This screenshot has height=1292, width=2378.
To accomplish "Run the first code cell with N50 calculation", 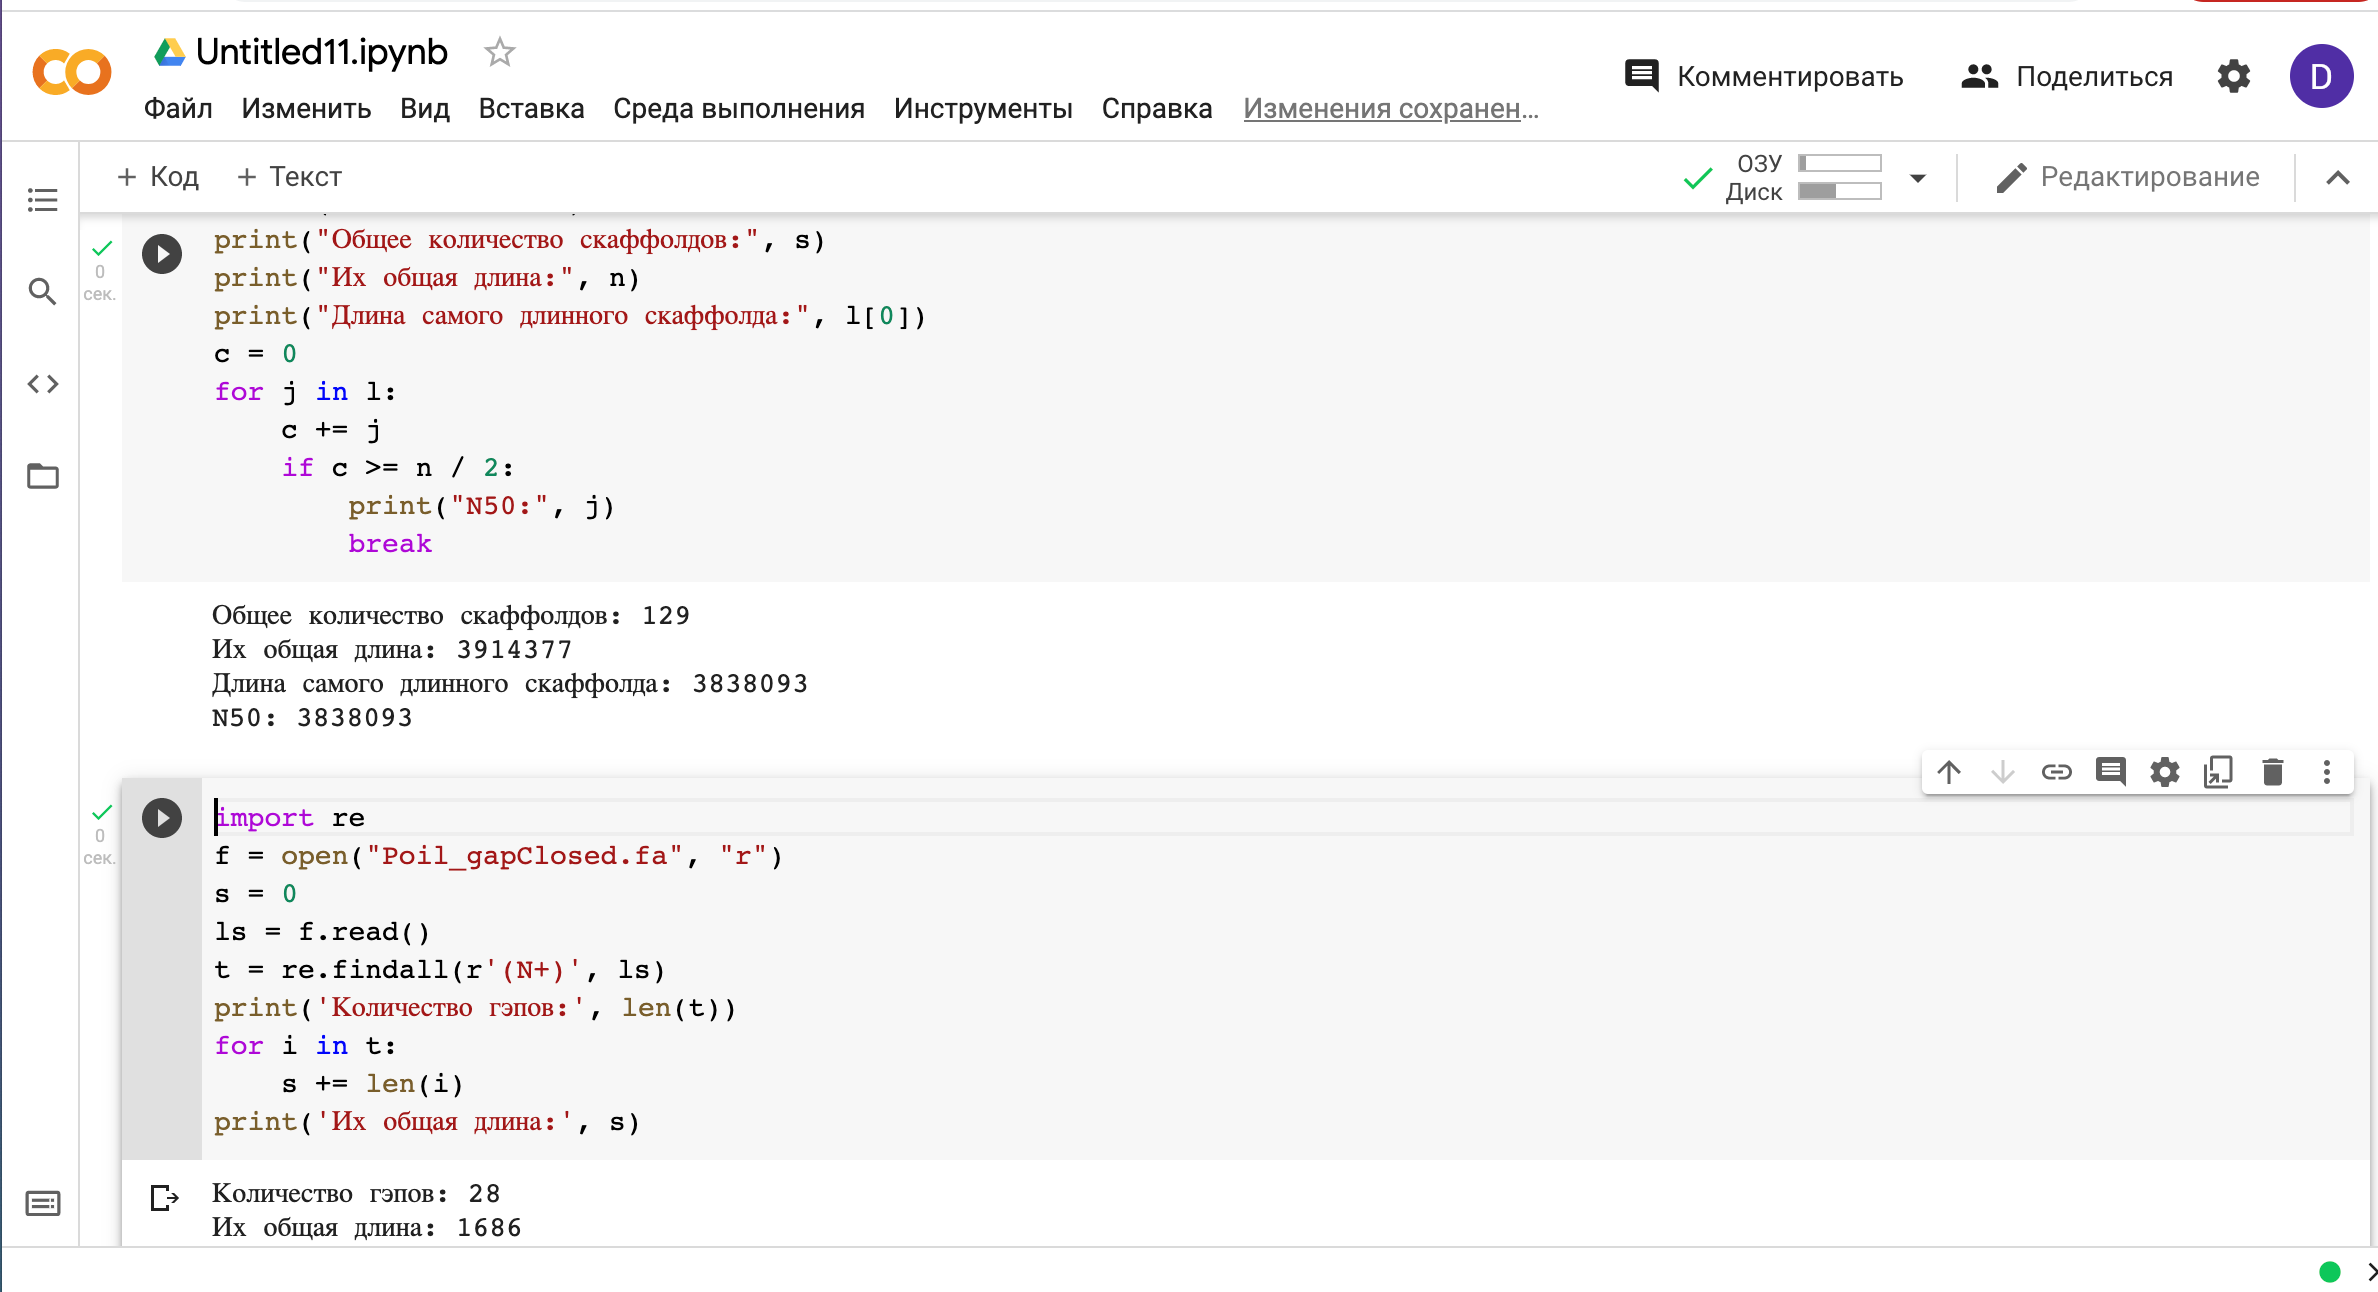I will tap(162, 254).
